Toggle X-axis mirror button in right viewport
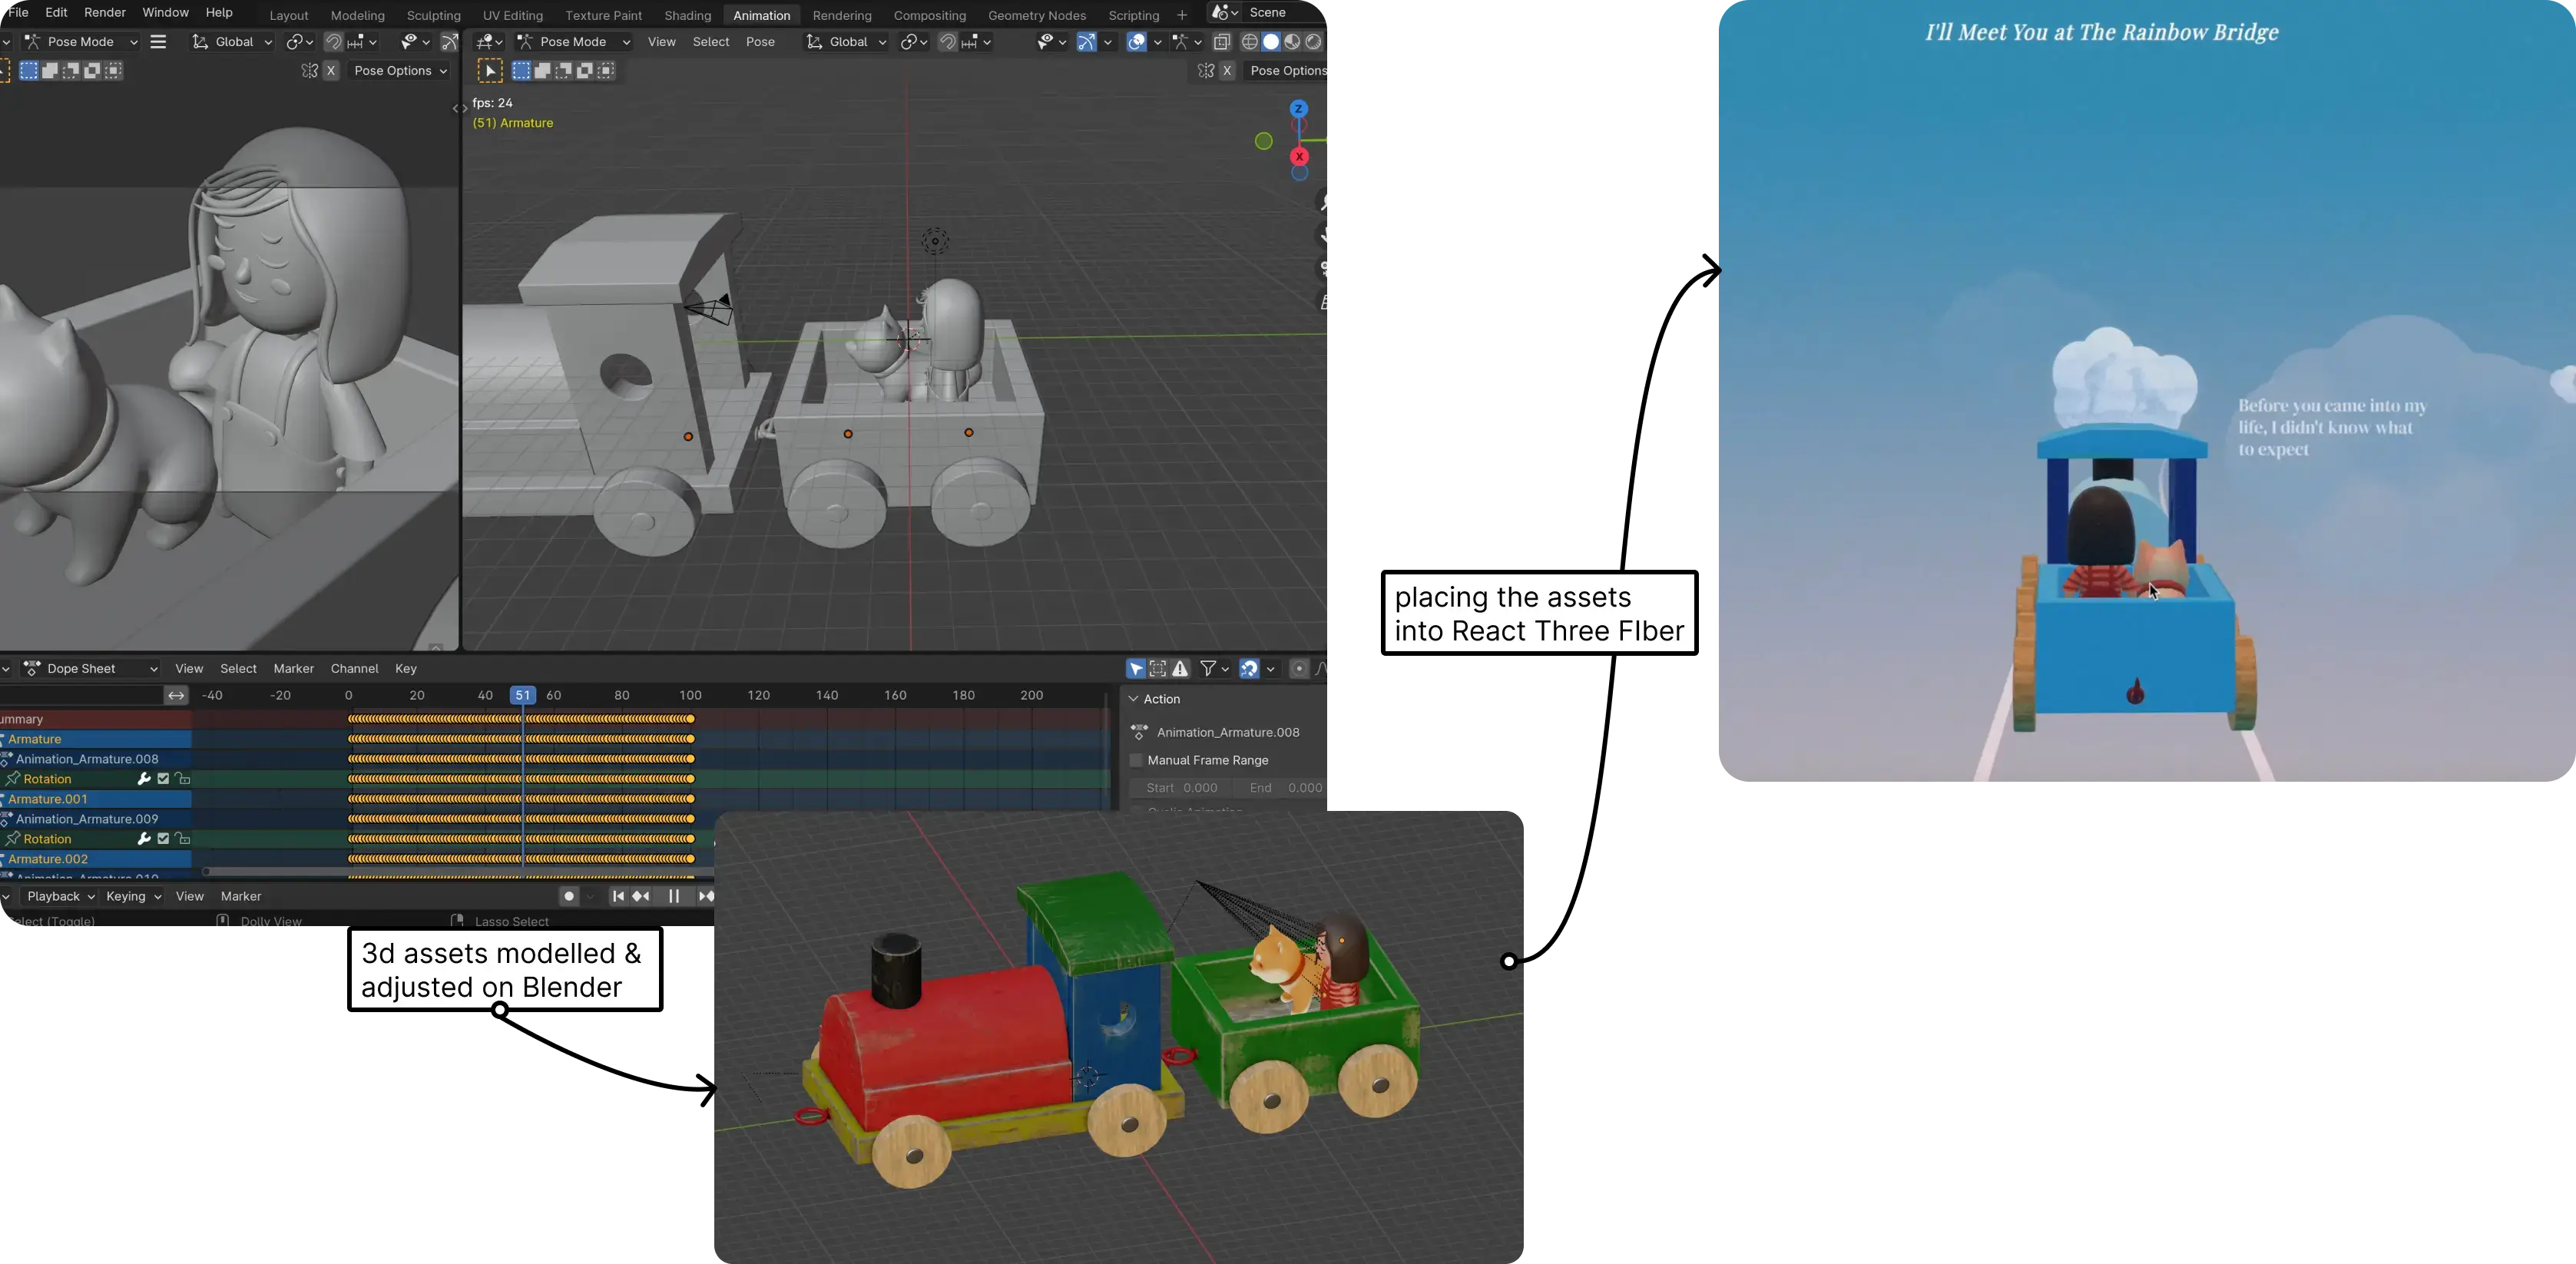The height and width of the screenshot is (1264, 2576). [1228, 71]
